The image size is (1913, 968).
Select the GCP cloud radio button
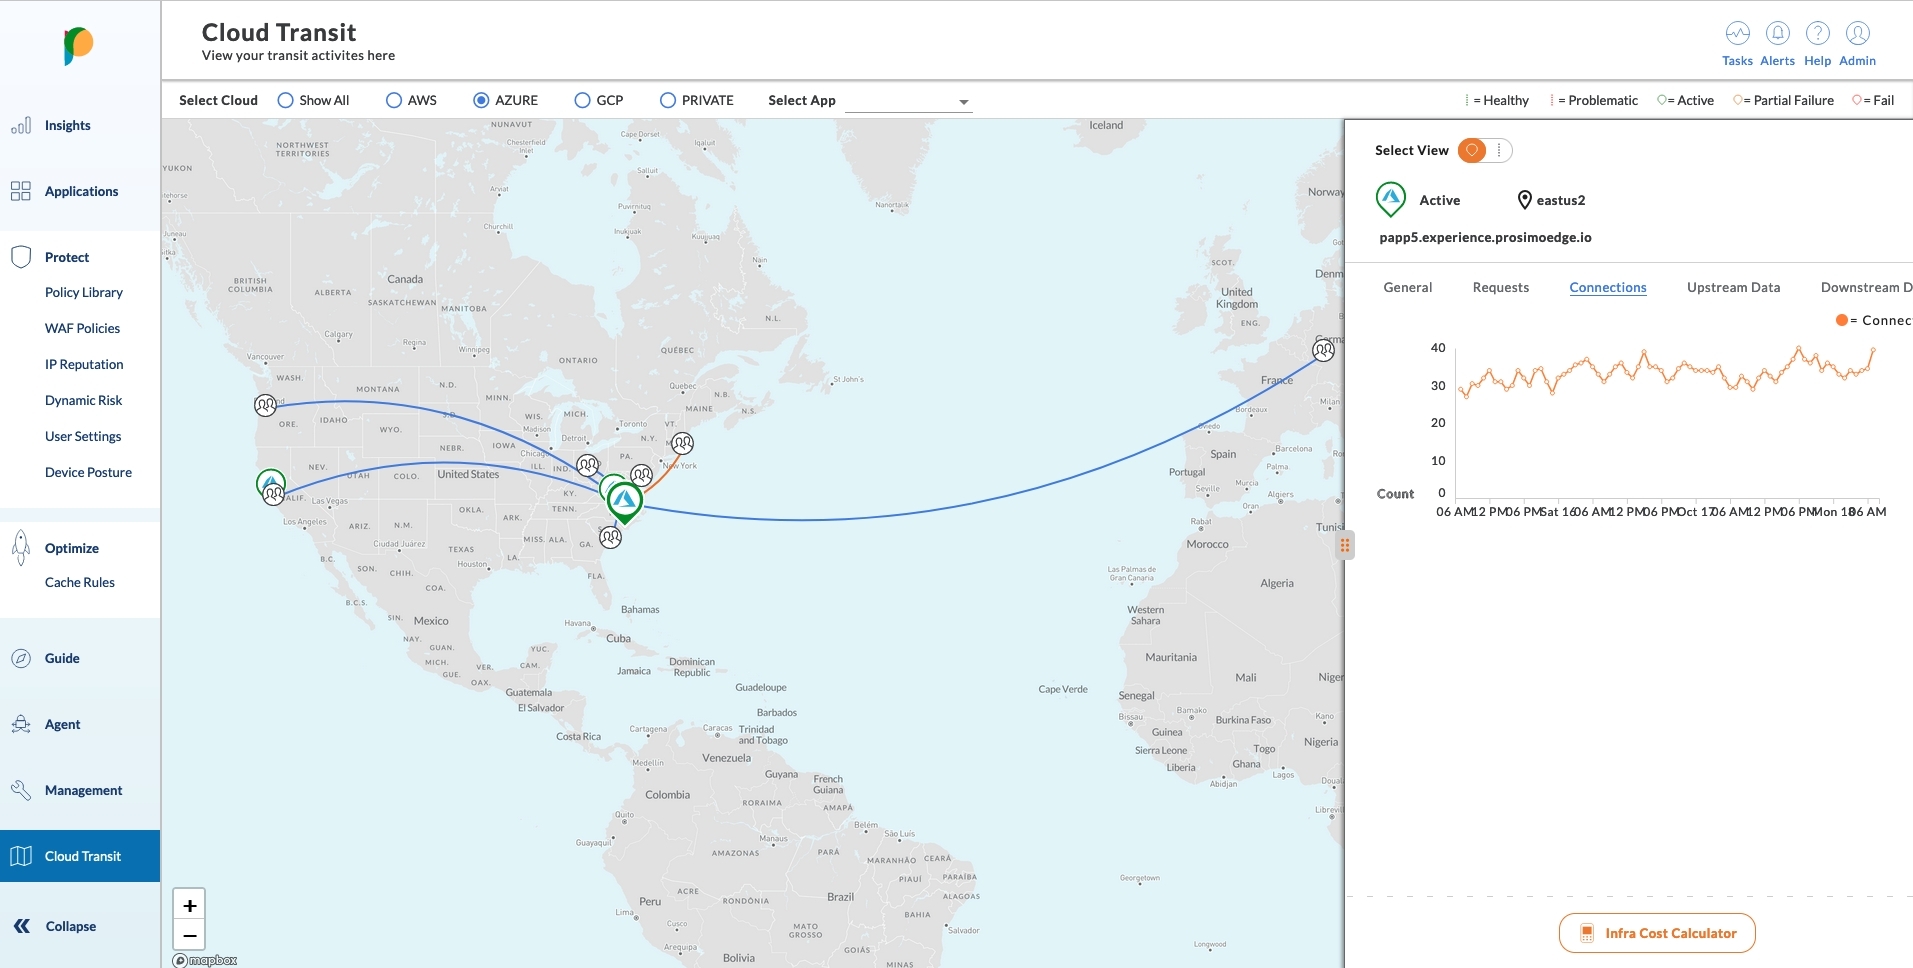(x=582, y=100)
